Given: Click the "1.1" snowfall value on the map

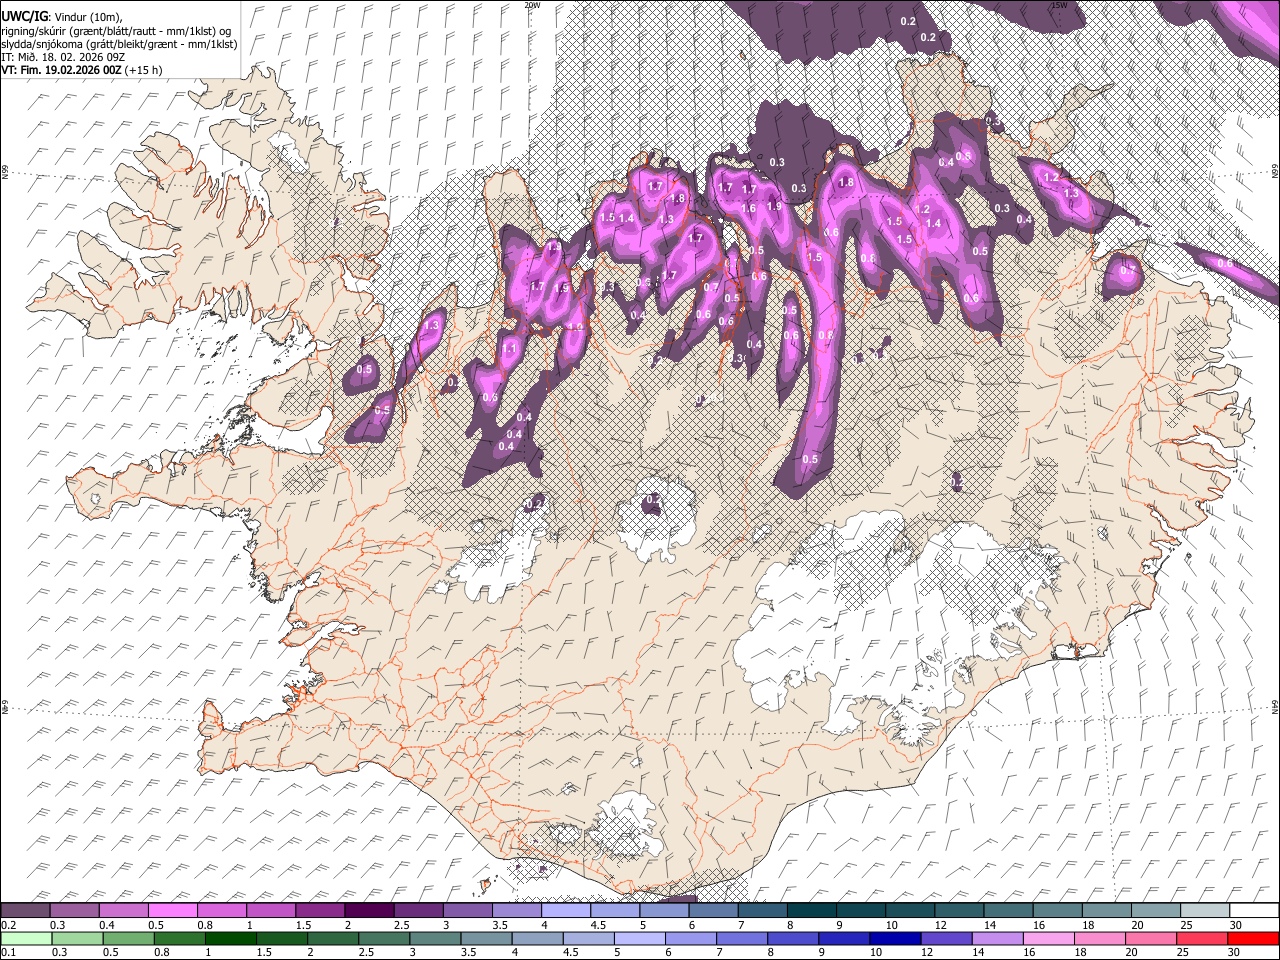Looking at the screenshot, I should coord(509,348).
